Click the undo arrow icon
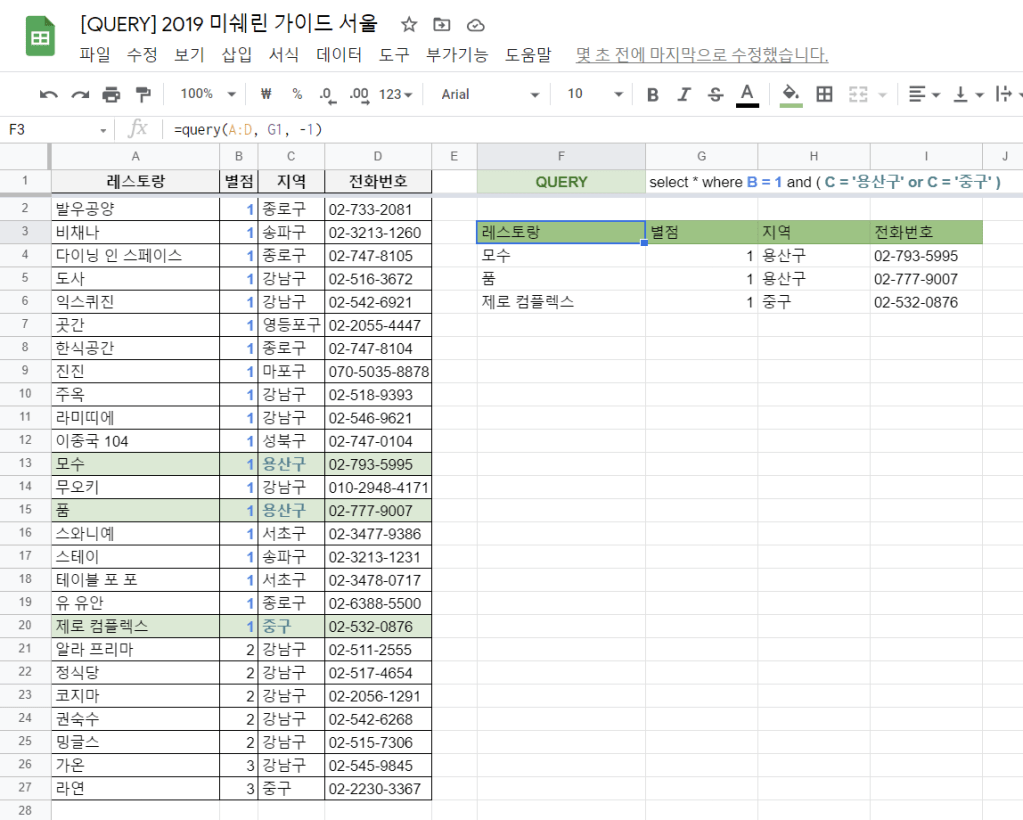The height and width of the screenshot is (820, 1023). (49, 94)
